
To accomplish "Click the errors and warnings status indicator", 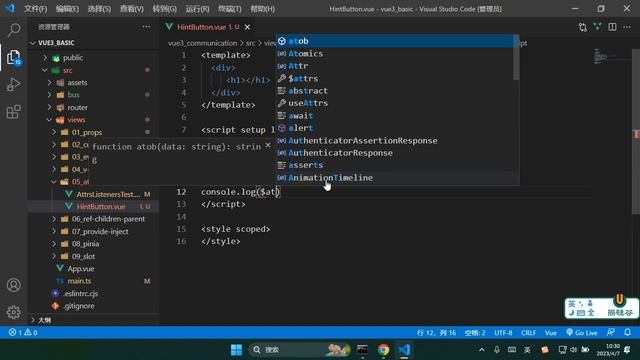I will [x=23, y=333].
